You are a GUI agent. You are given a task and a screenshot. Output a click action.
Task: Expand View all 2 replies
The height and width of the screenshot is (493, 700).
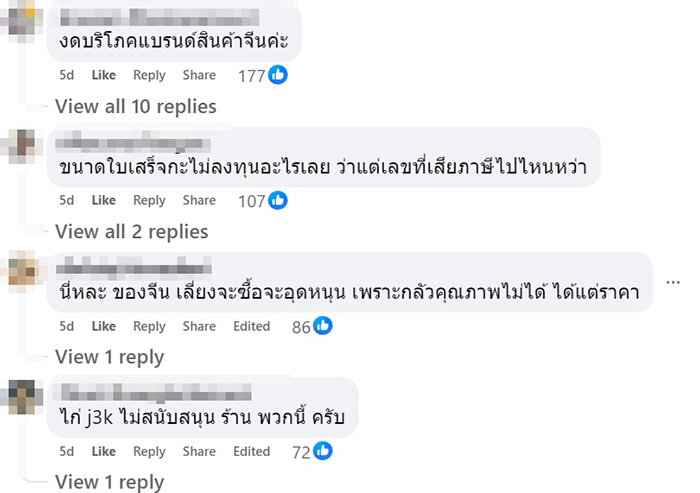[131, 232]
